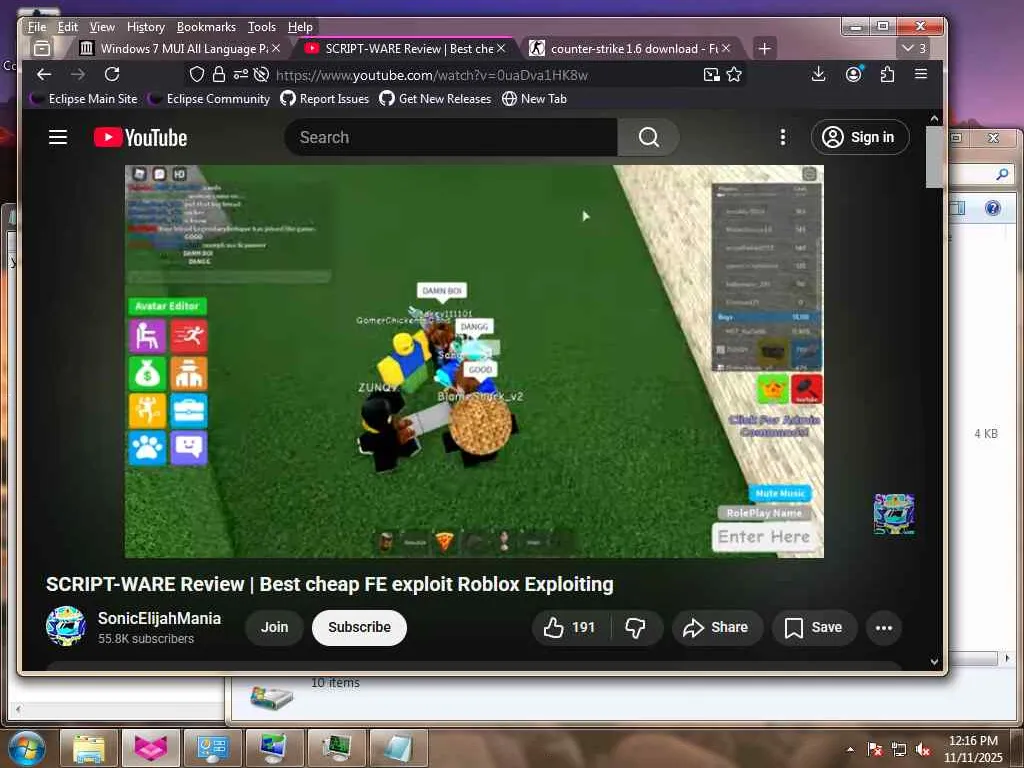Click the YouTube search magnifier button
Screen dimensions: 1024x768
coord(648,137)
